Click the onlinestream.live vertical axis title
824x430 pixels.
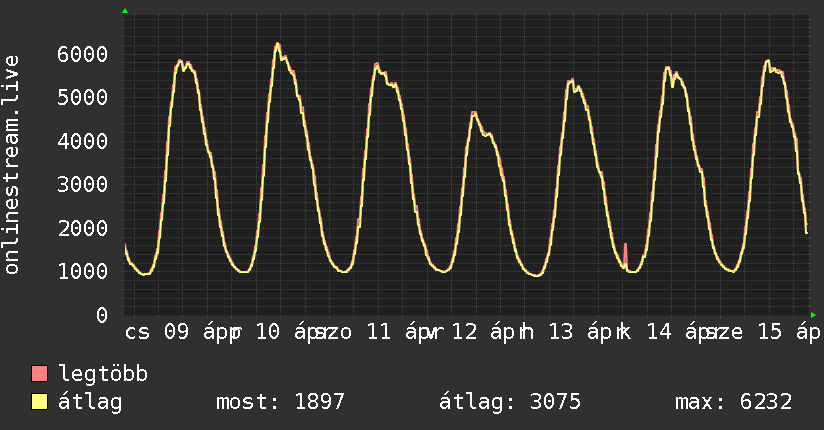pos(13,165)
